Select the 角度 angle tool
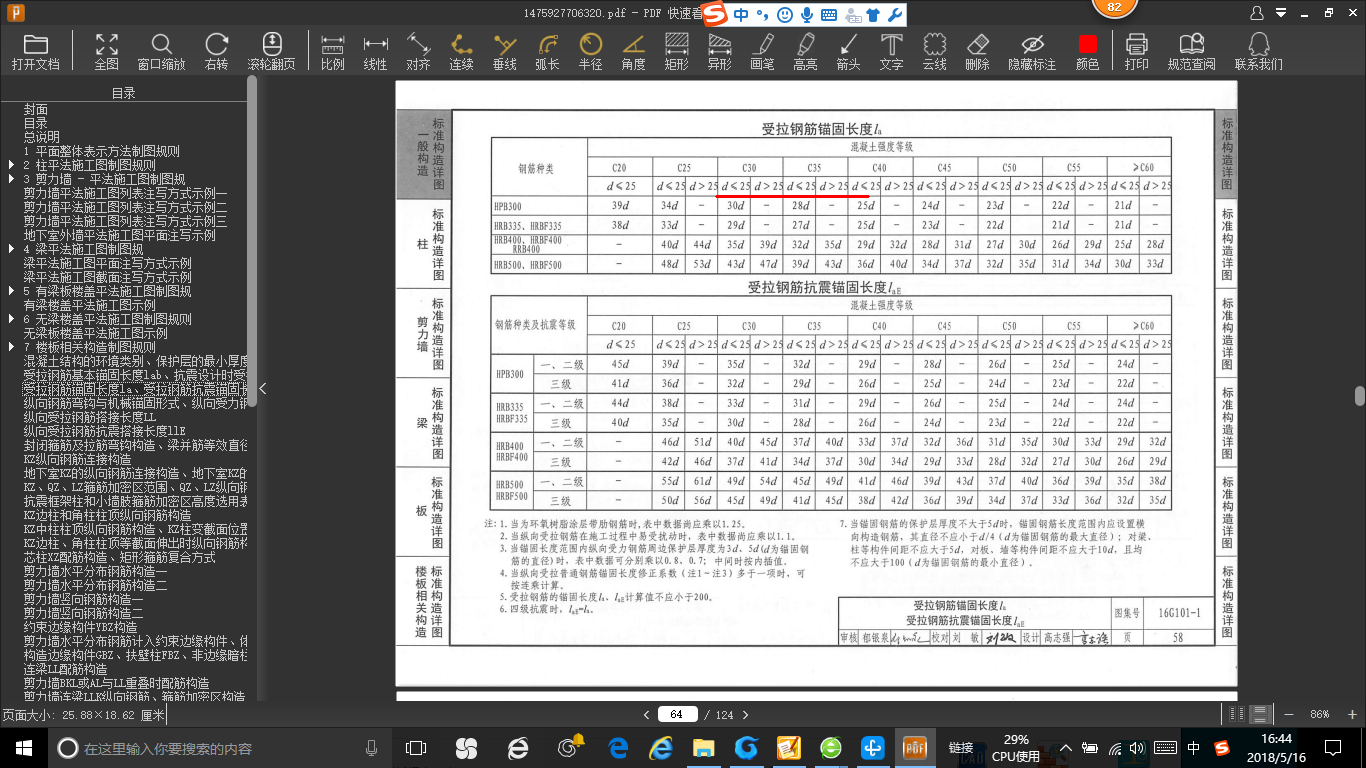The image size is (1366, 768). pos(634,51)
